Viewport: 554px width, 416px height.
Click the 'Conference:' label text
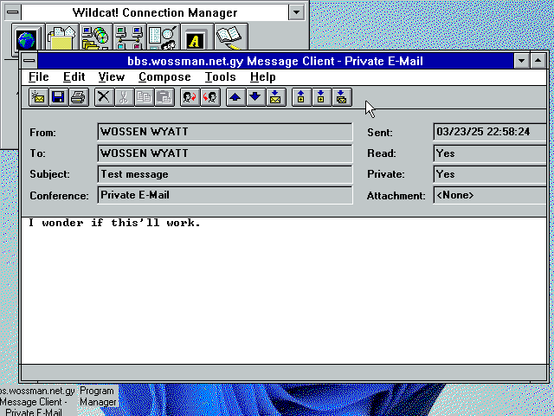pos(59,196)
